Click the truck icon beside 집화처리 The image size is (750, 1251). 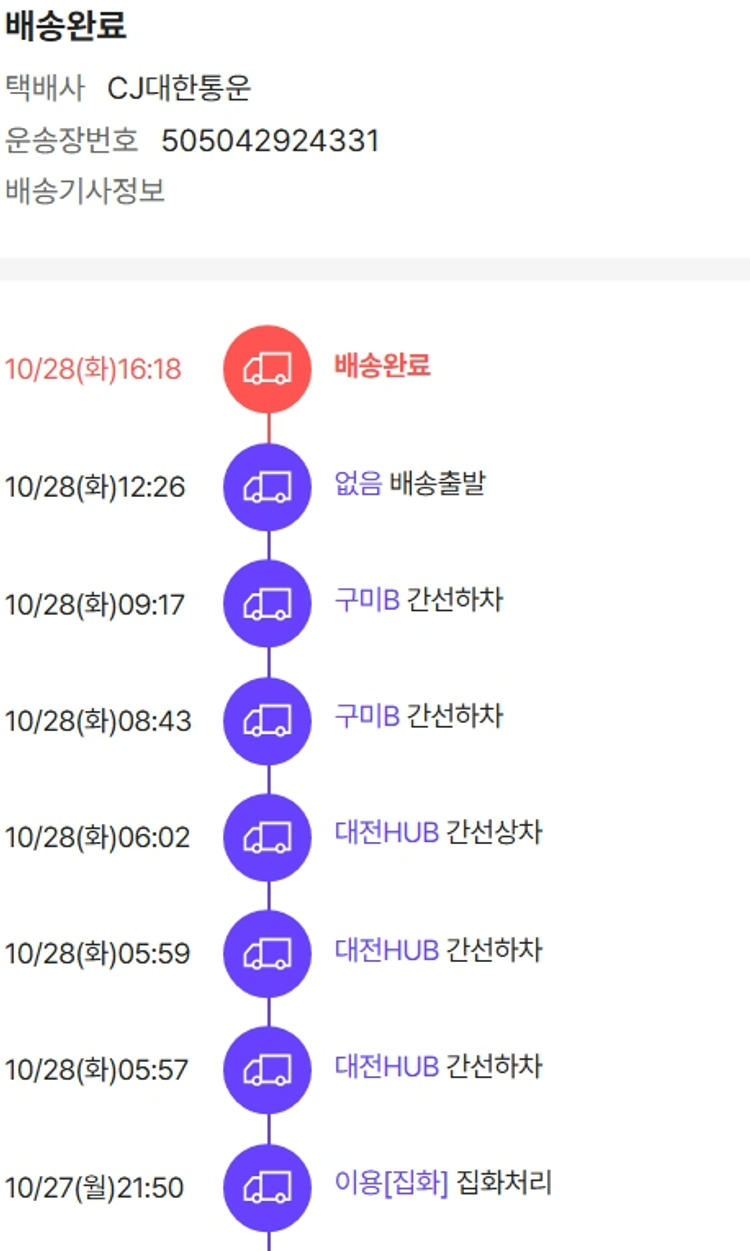267,1188
